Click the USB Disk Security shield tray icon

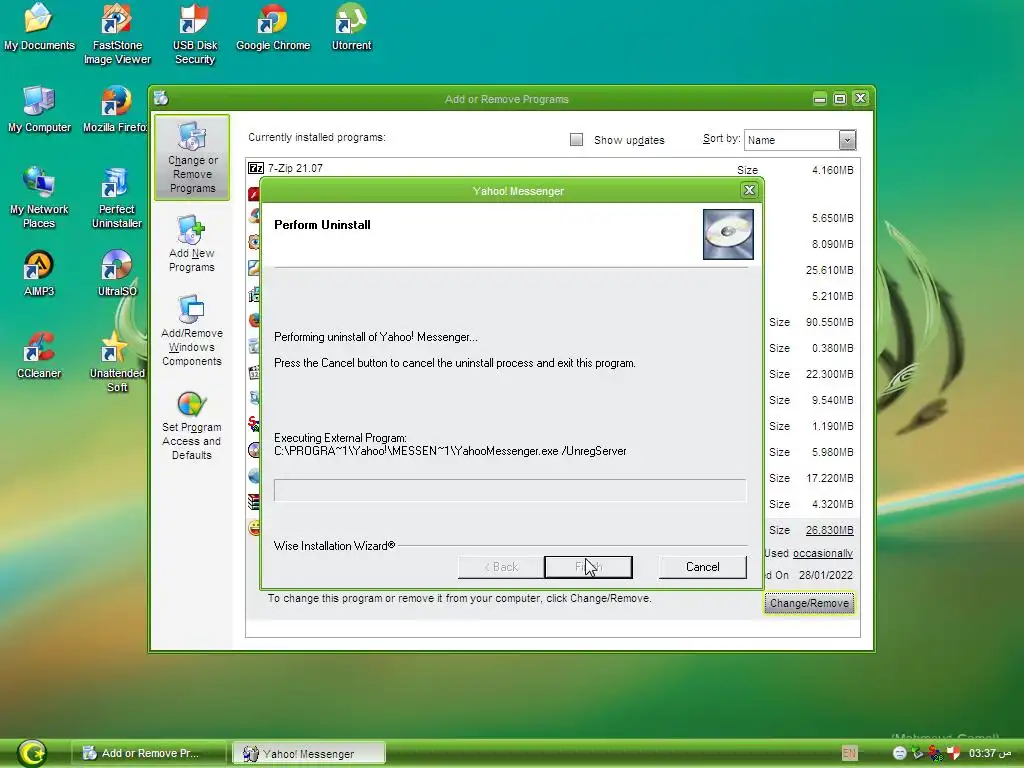953,753
